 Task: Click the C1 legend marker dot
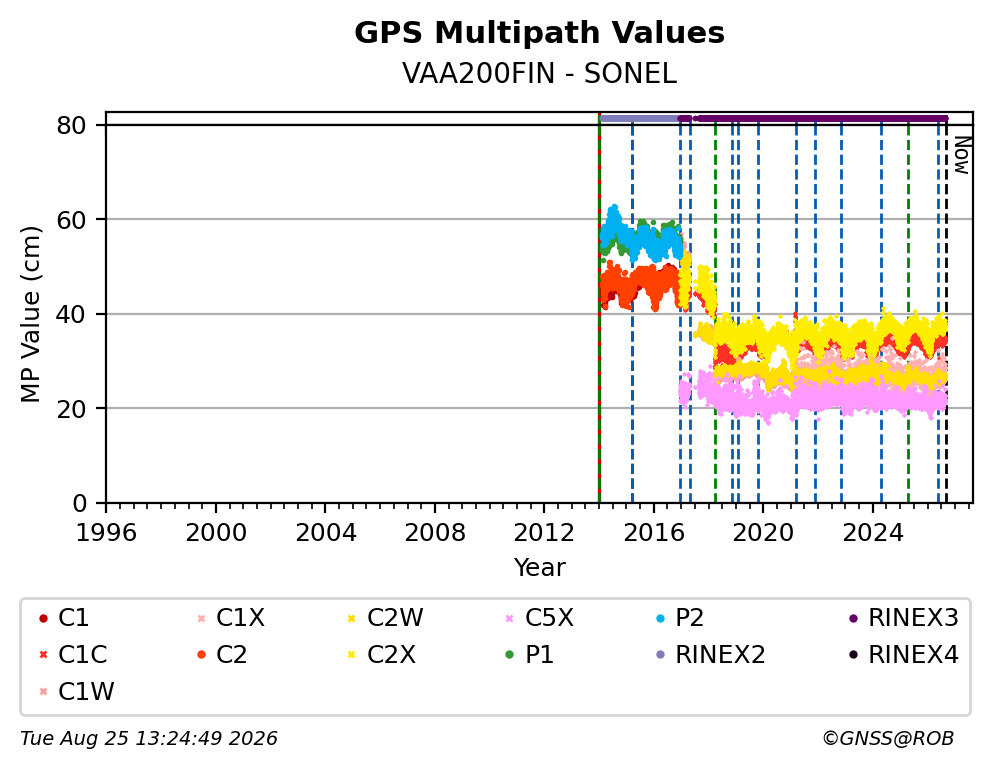pyautogui.click(x=43, y=618)
